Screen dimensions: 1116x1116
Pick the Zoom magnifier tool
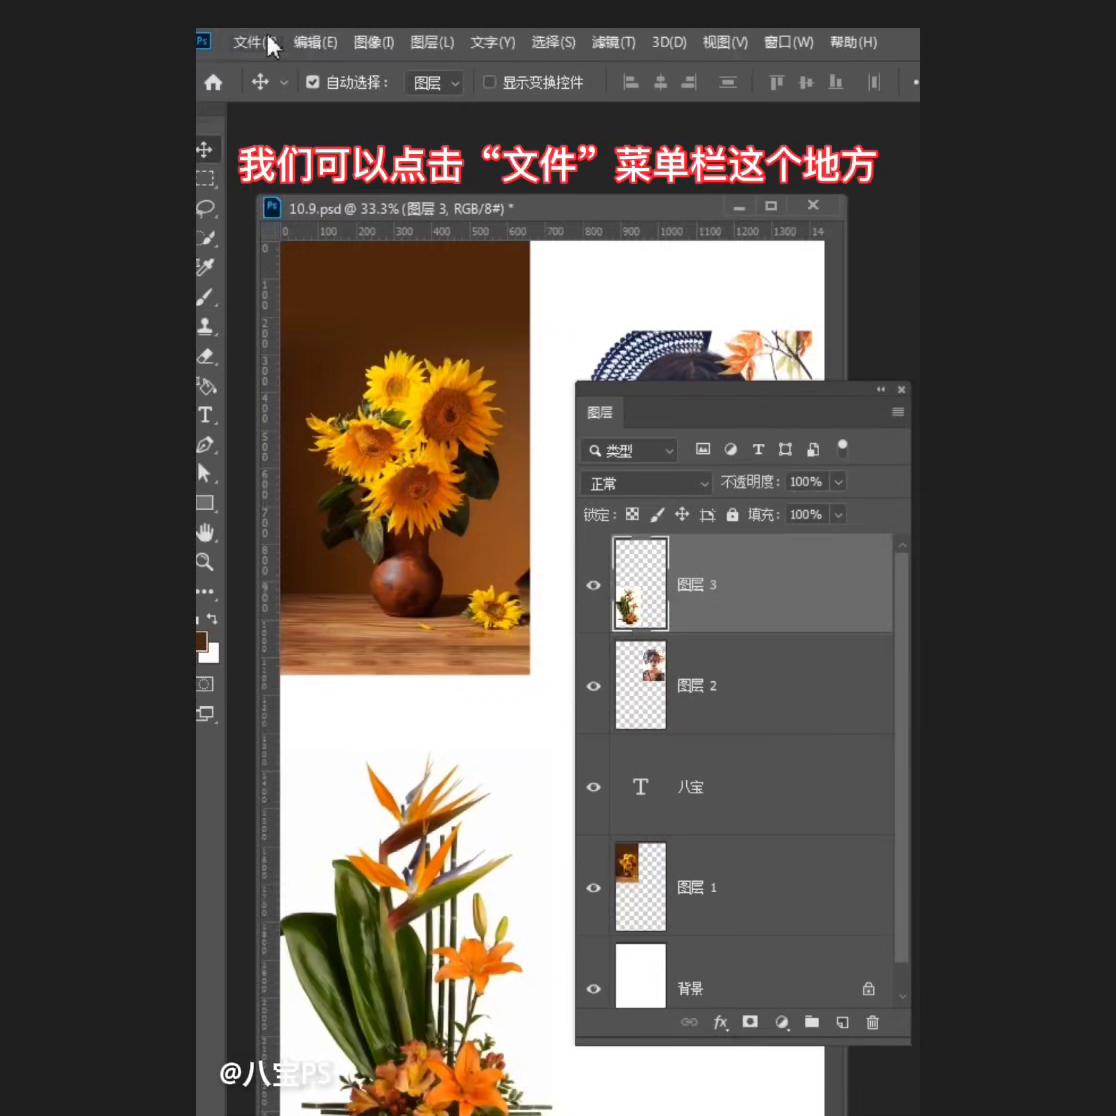(205, 561)
